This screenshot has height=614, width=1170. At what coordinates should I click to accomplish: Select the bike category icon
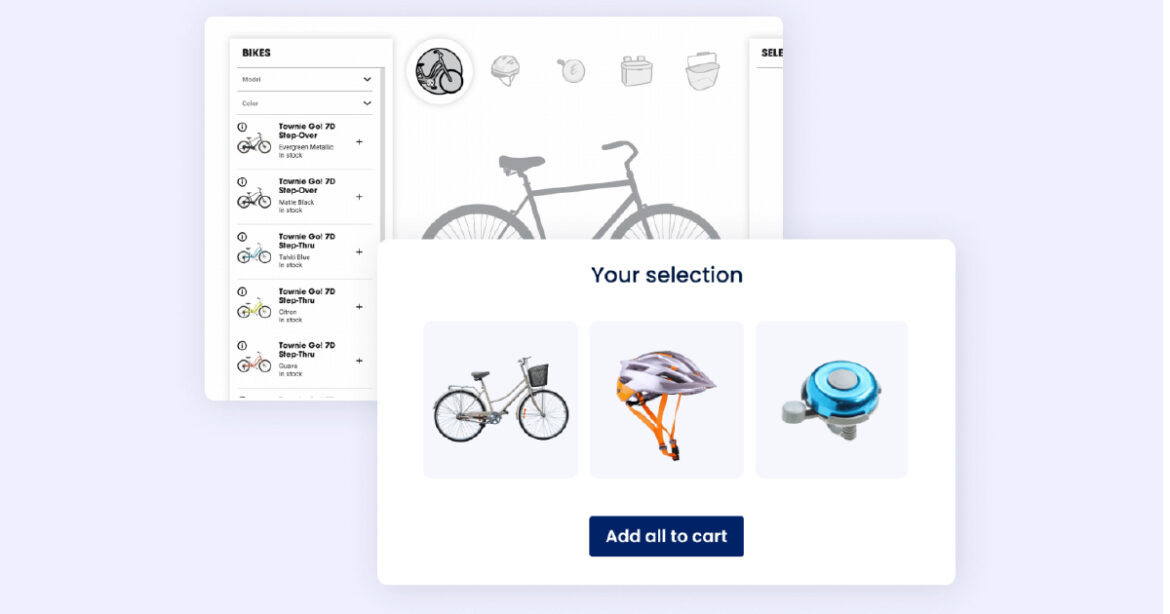point(439,71)
